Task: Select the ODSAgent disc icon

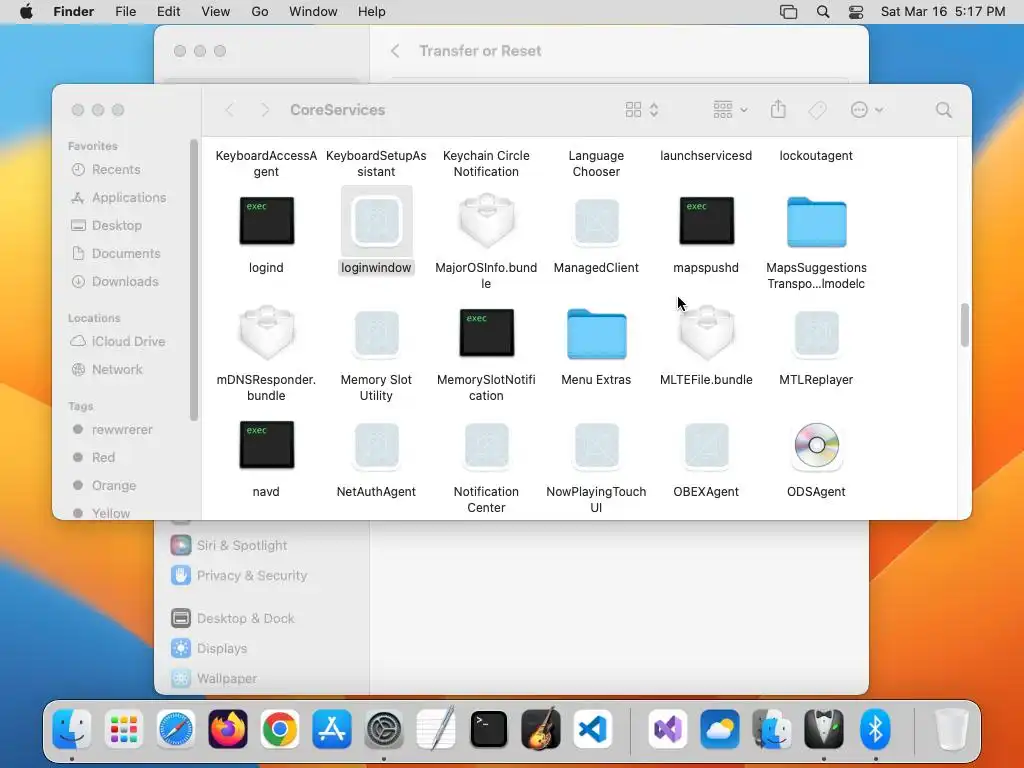Action: 816,445
